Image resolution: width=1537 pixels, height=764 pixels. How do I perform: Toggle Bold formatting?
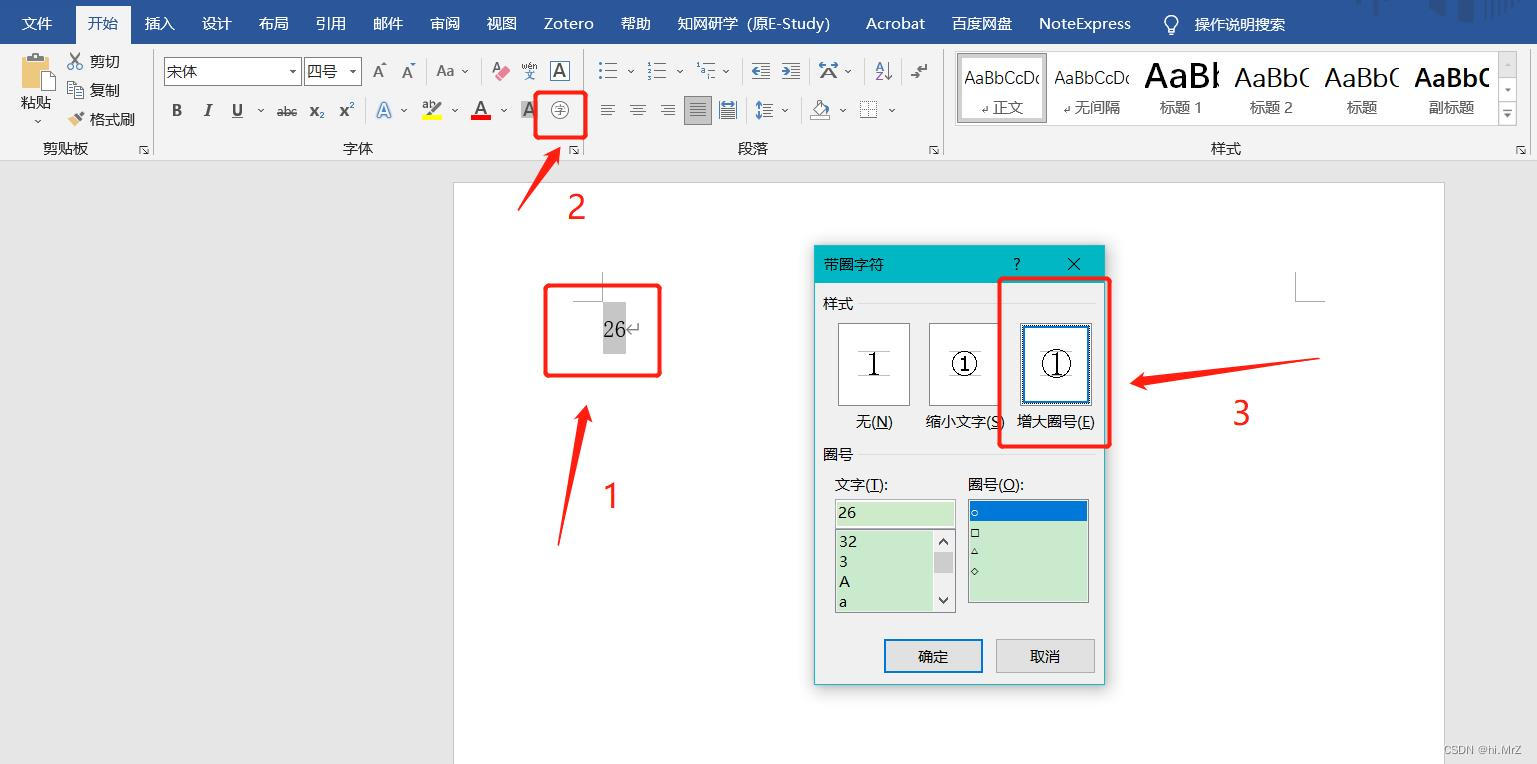pyautogui.click(x=177, y=110)
